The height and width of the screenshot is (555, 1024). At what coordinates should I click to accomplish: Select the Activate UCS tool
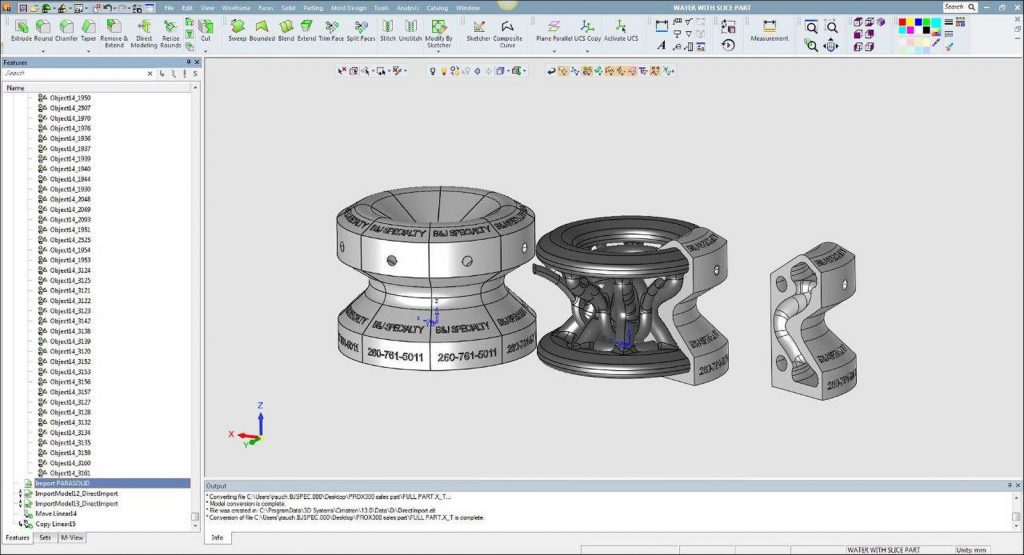620,31
